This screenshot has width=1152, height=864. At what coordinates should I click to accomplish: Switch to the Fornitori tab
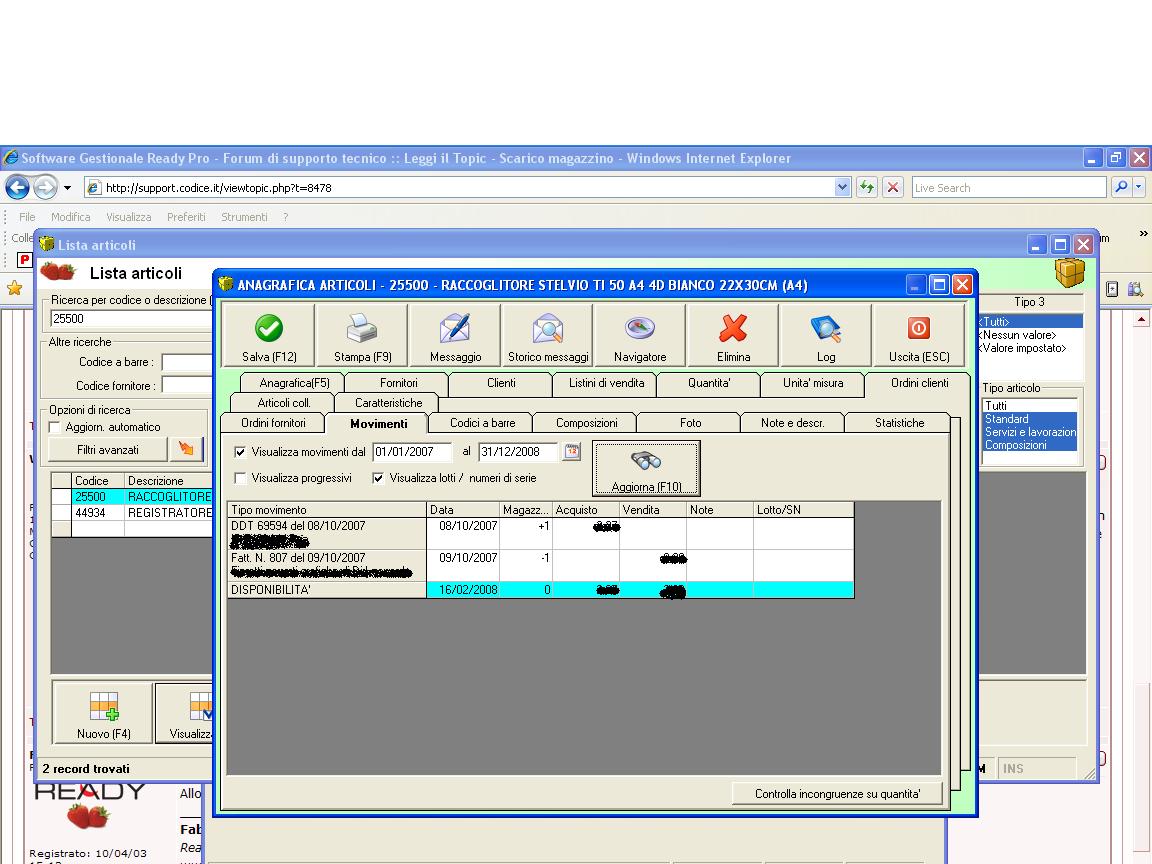tap(398, 383)
